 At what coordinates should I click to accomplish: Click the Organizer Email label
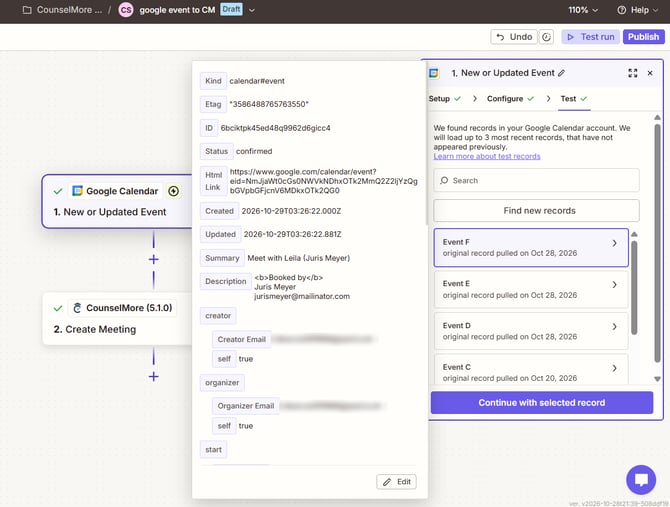pos(246,406)
